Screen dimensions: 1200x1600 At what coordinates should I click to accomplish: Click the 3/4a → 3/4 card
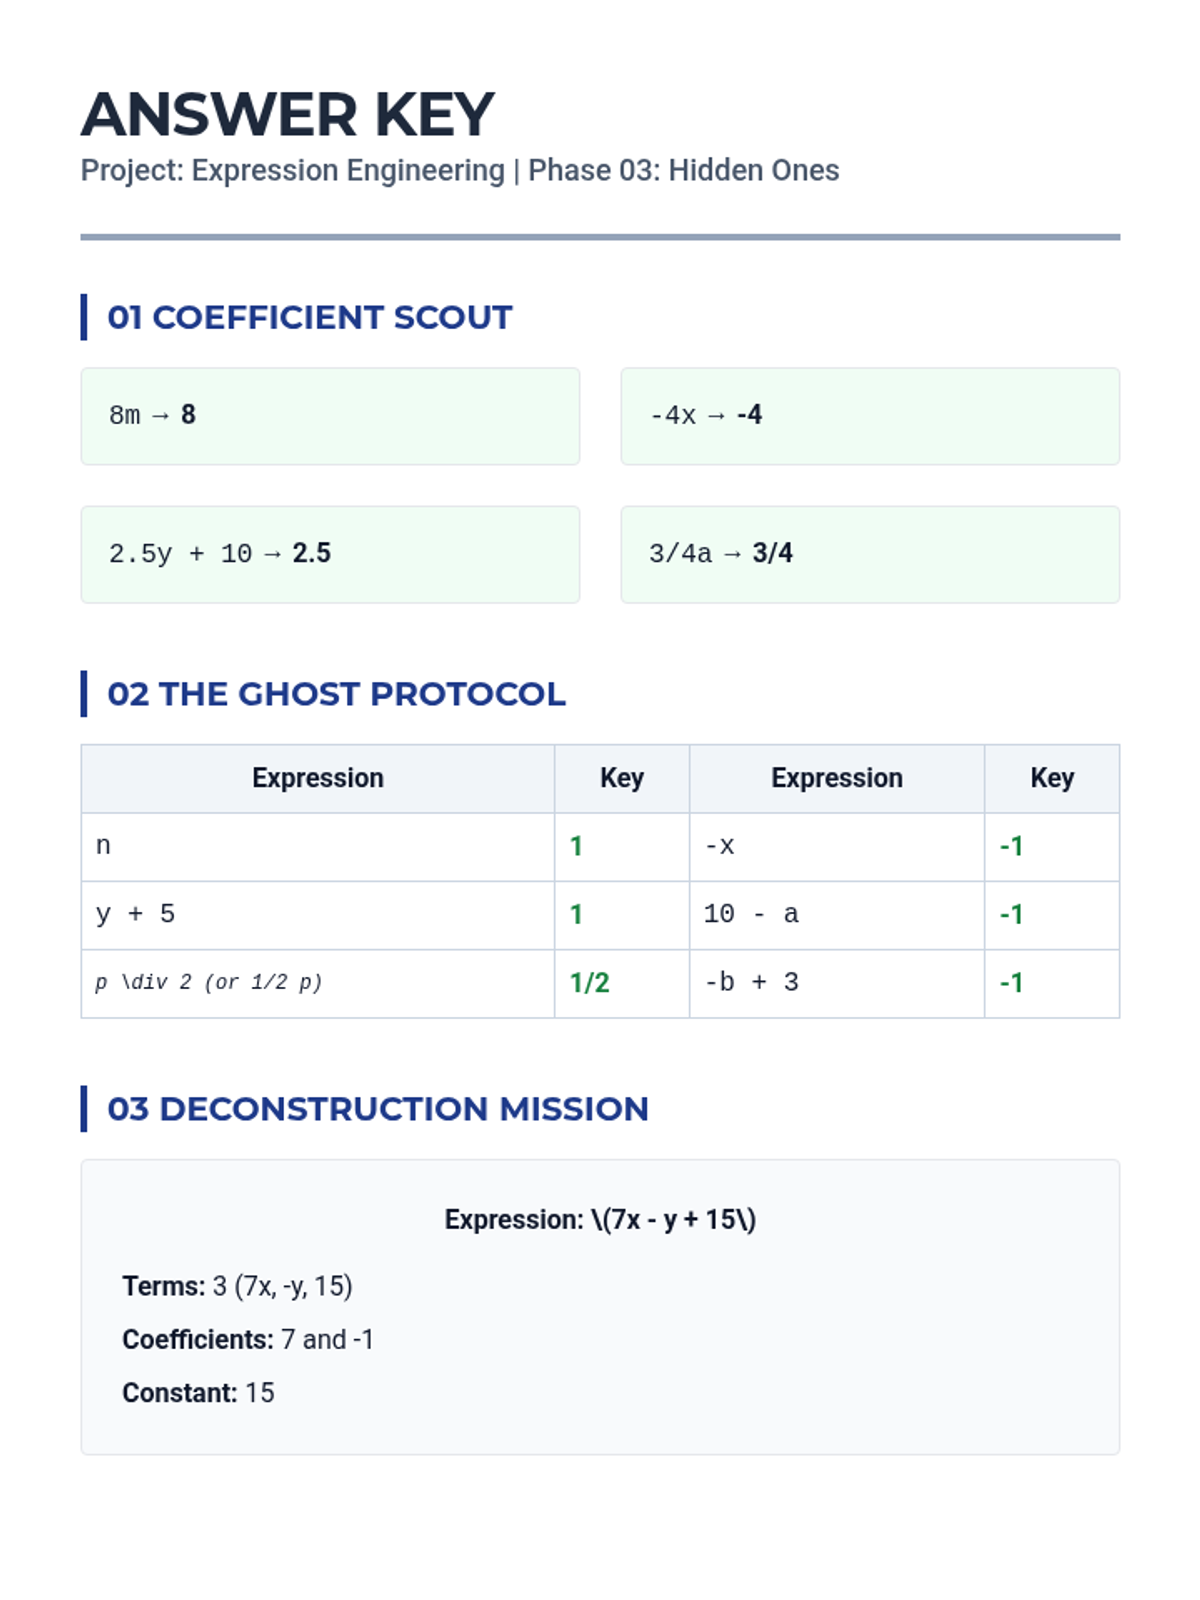pyautogui.click(x=870, y=554)
